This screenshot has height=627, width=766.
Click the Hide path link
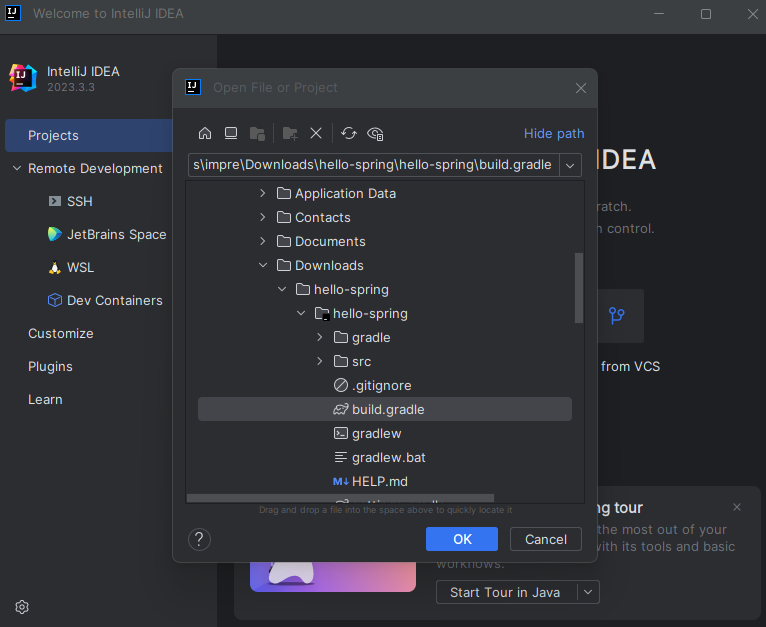(x=554, y=133)
